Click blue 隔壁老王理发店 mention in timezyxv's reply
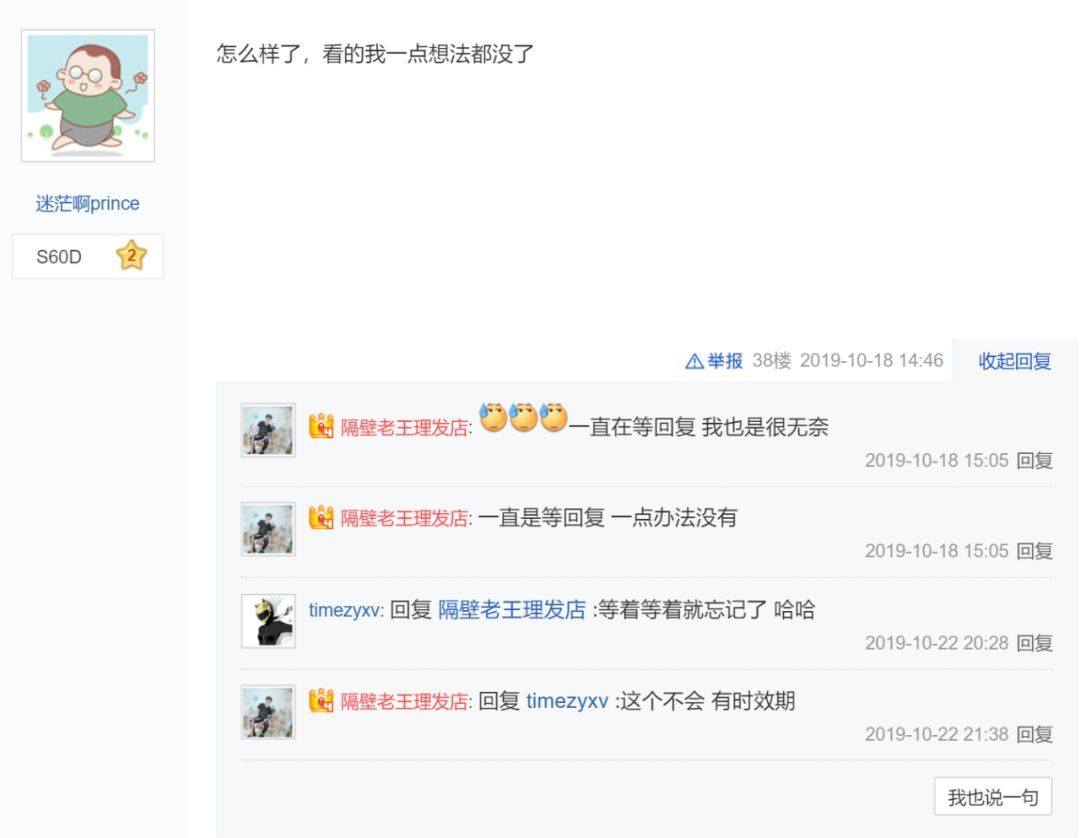 pos(512,610)
